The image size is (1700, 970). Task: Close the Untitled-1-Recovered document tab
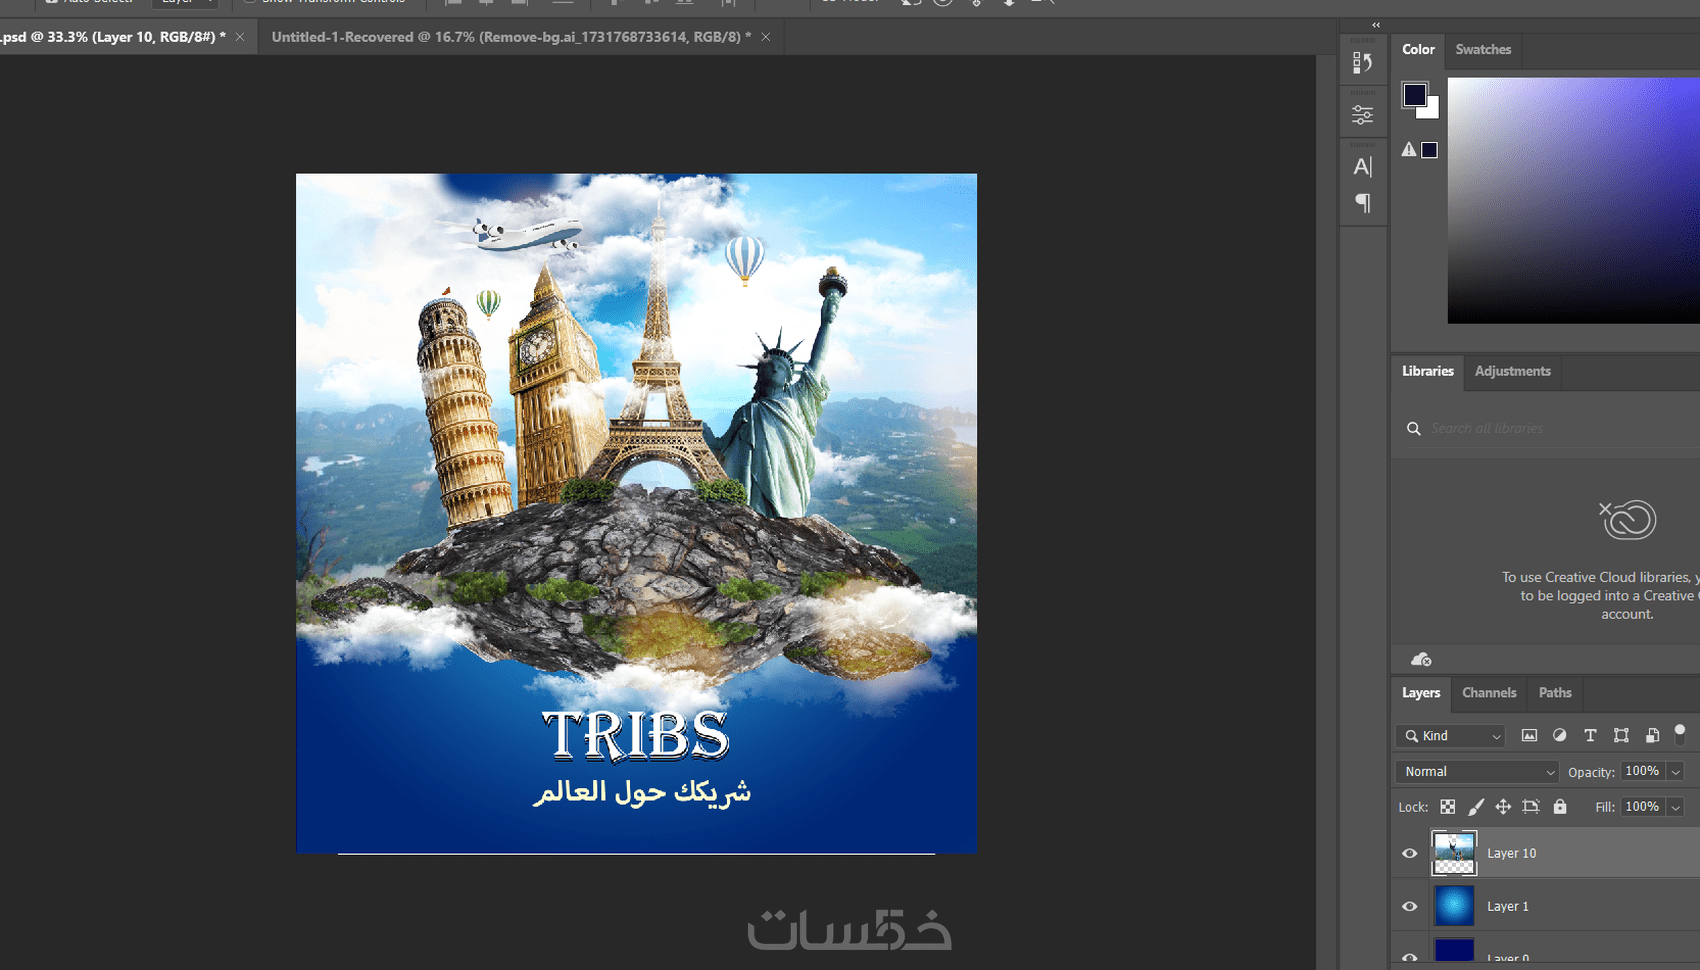coord(766,37)
